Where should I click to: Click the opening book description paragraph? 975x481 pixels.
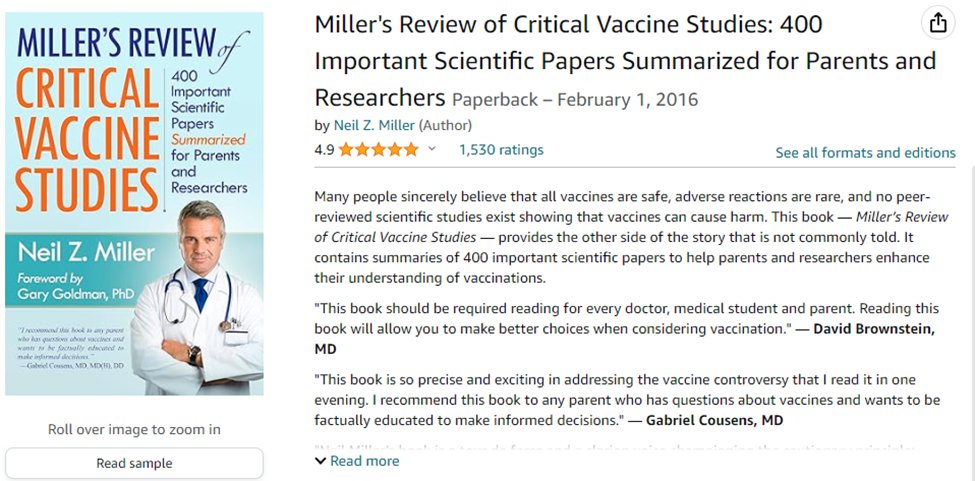627,237
